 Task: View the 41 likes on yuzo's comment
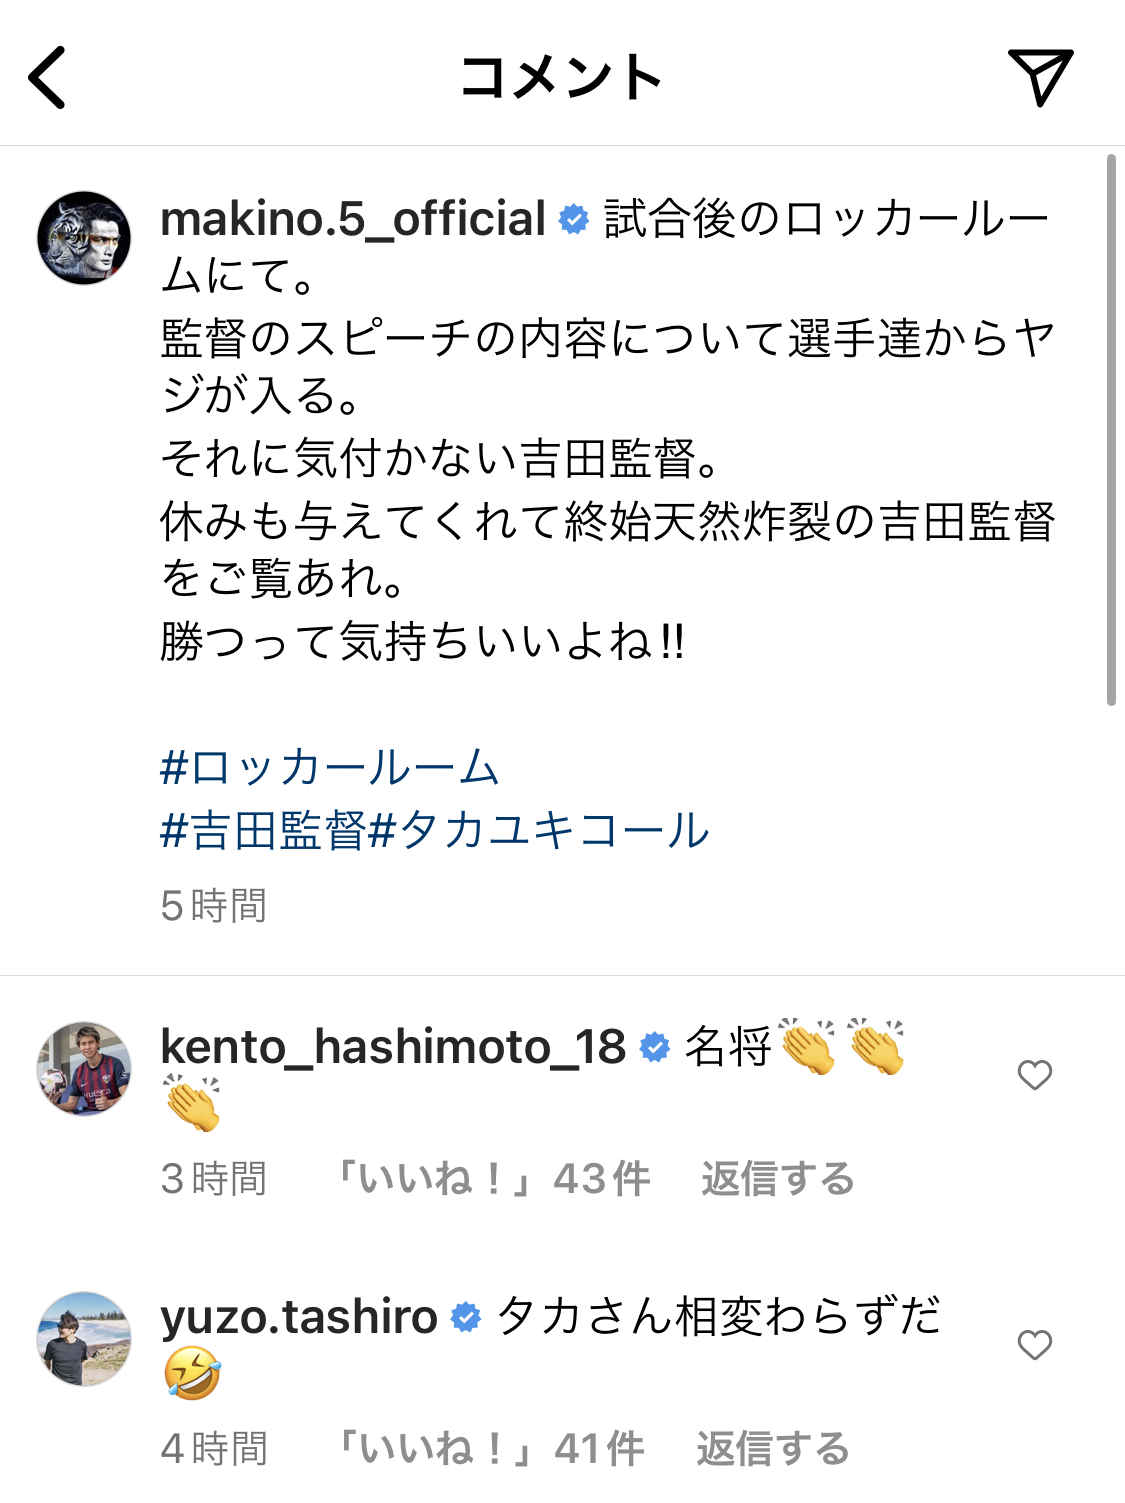(488, 1448)
